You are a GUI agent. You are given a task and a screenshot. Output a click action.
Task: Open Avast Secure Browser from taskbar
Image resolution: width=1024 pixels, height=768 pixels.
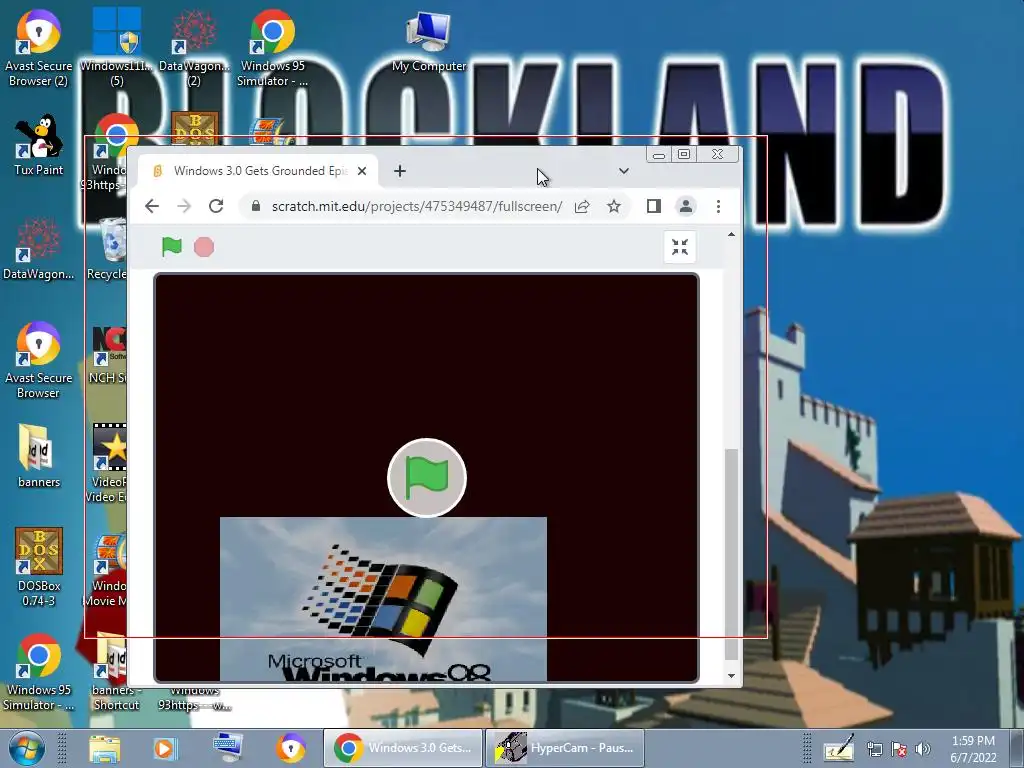[291, 748]
